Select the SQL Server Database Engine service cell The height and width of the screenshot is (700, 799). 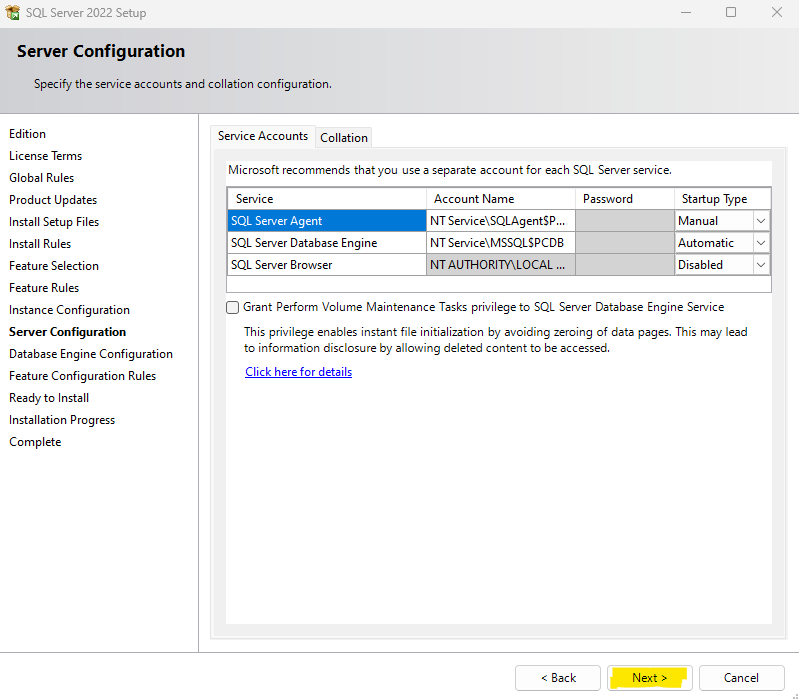327,243
